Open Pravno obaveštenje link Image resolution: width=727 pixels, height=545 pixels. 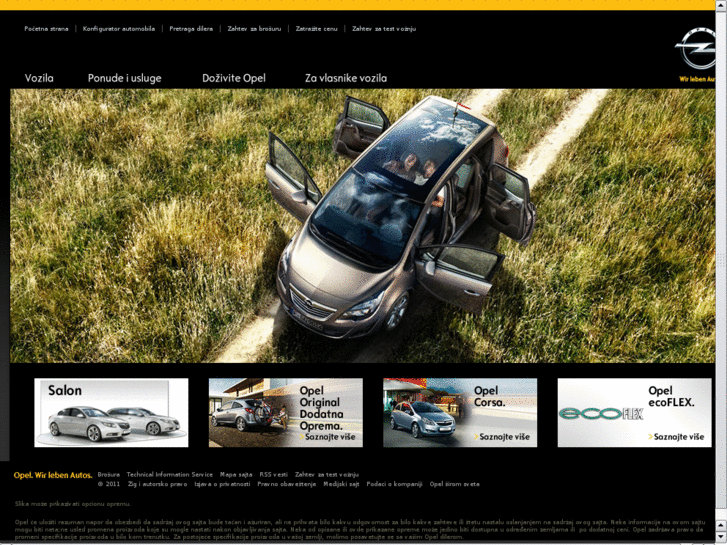pos(287,484)
